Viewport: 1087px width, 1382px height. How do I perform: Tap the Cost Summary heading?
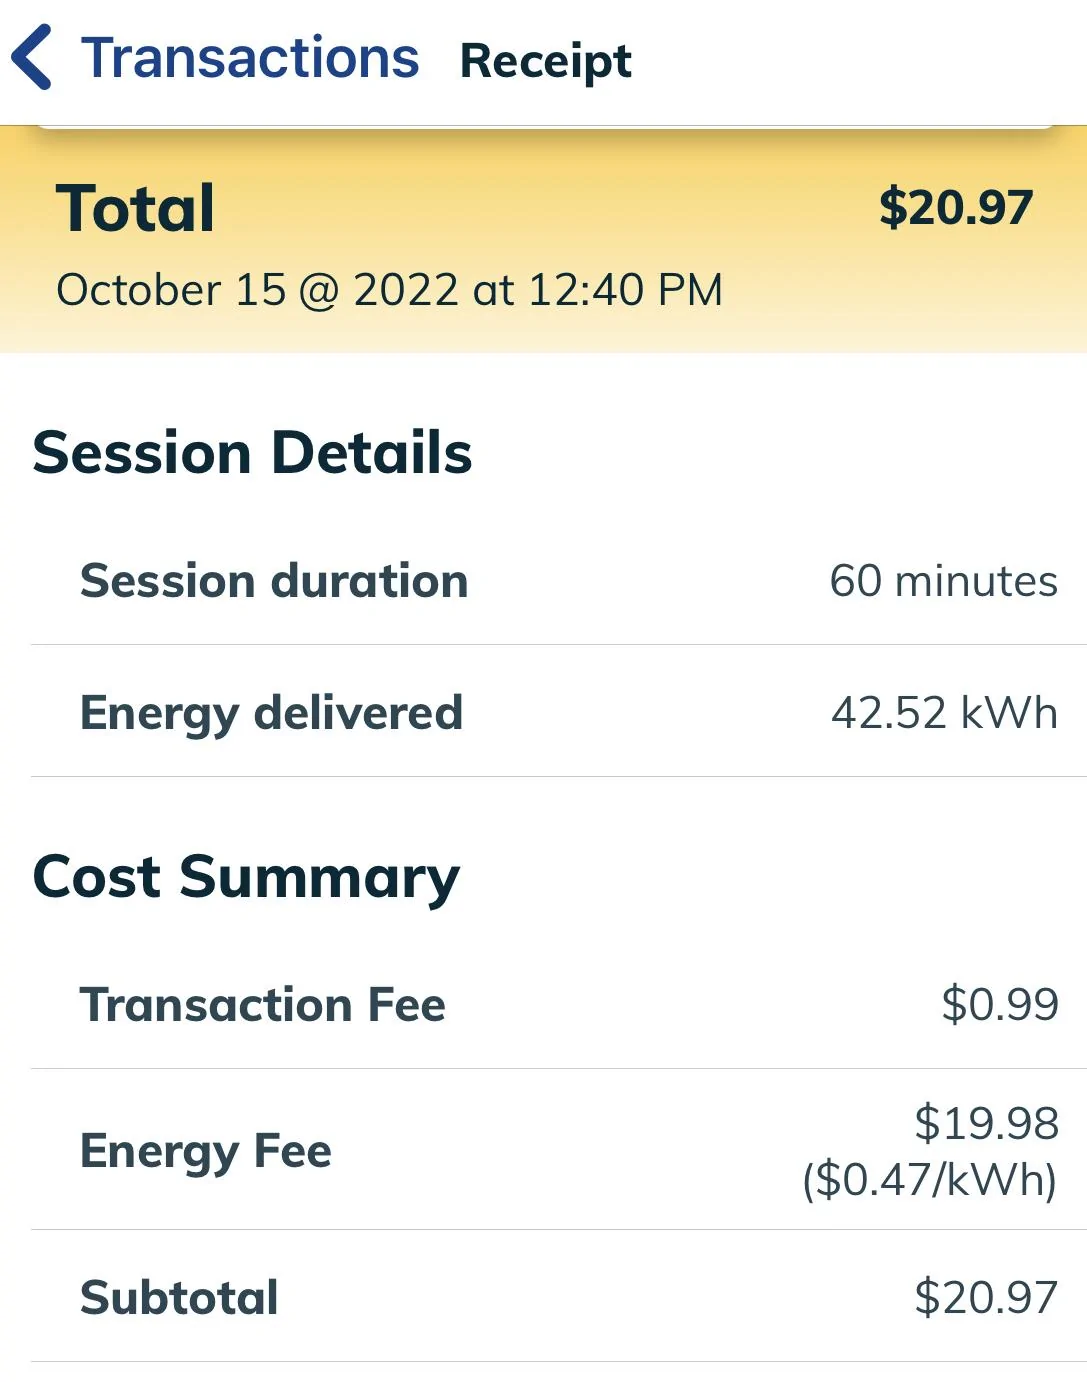click(246, 877)
